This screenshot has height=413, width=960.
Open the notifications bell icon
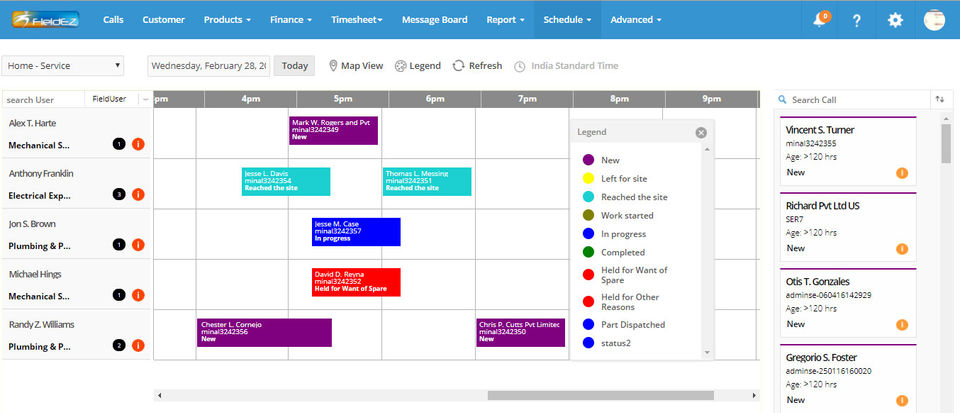pos(819,20)
